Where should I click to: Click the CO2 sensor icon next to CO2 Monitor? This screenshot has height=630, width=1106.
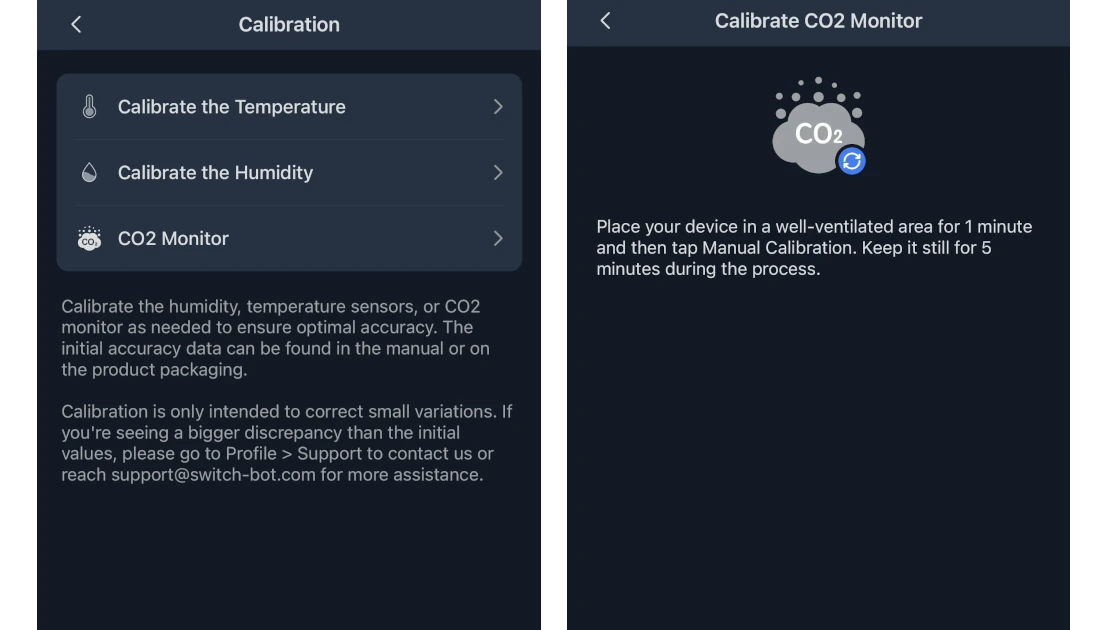[89, 238]
